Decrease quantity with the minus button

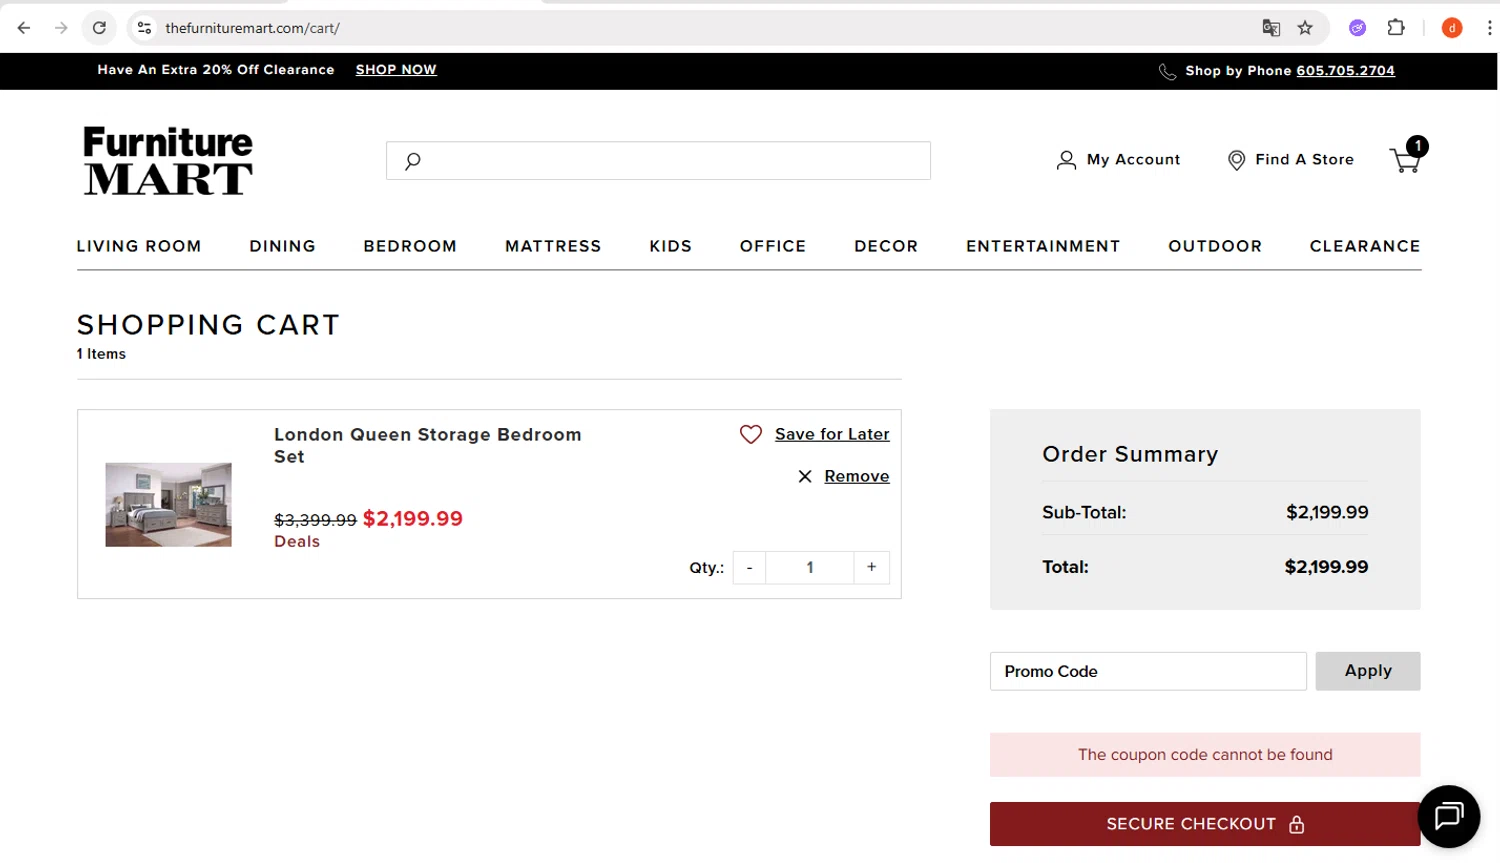[x=749, y=567]
